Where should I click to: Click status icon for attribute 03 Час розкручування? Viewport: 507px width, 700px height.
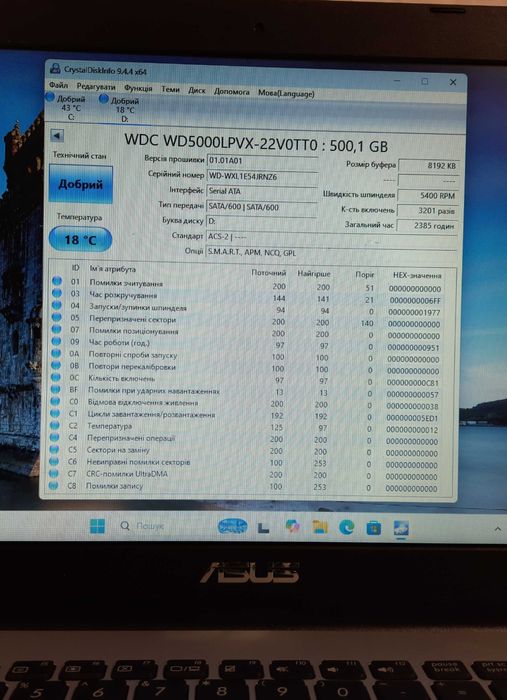(x=57, y=293)
